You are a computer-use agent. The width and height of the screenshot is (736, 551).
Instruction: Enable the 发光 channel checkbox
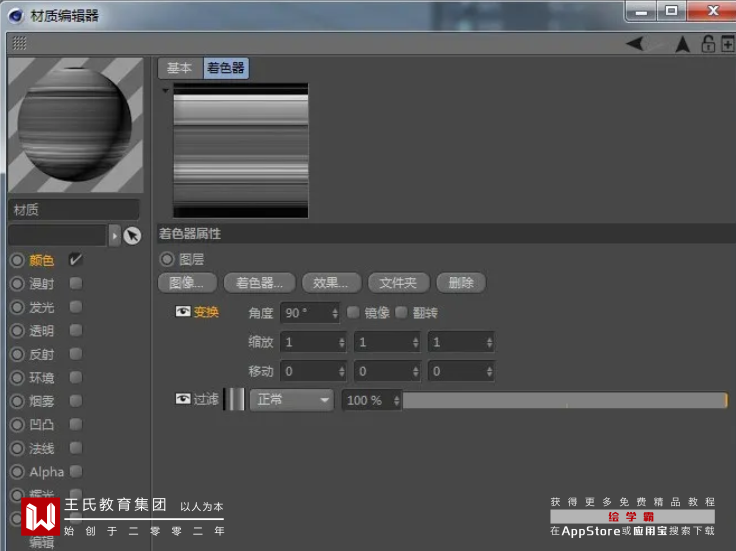point(76,306)
